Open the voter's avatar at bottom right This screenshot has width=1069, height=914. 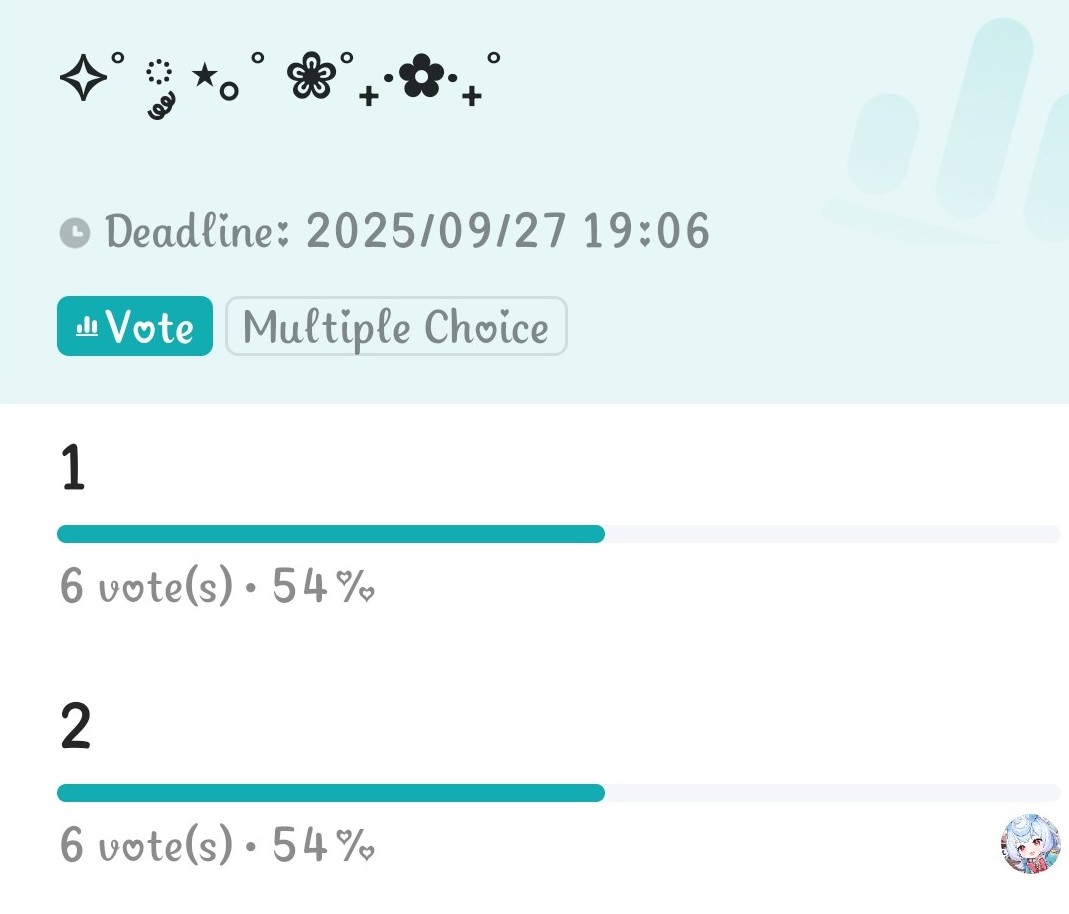pyautogui.click(x=1028, y=845)
